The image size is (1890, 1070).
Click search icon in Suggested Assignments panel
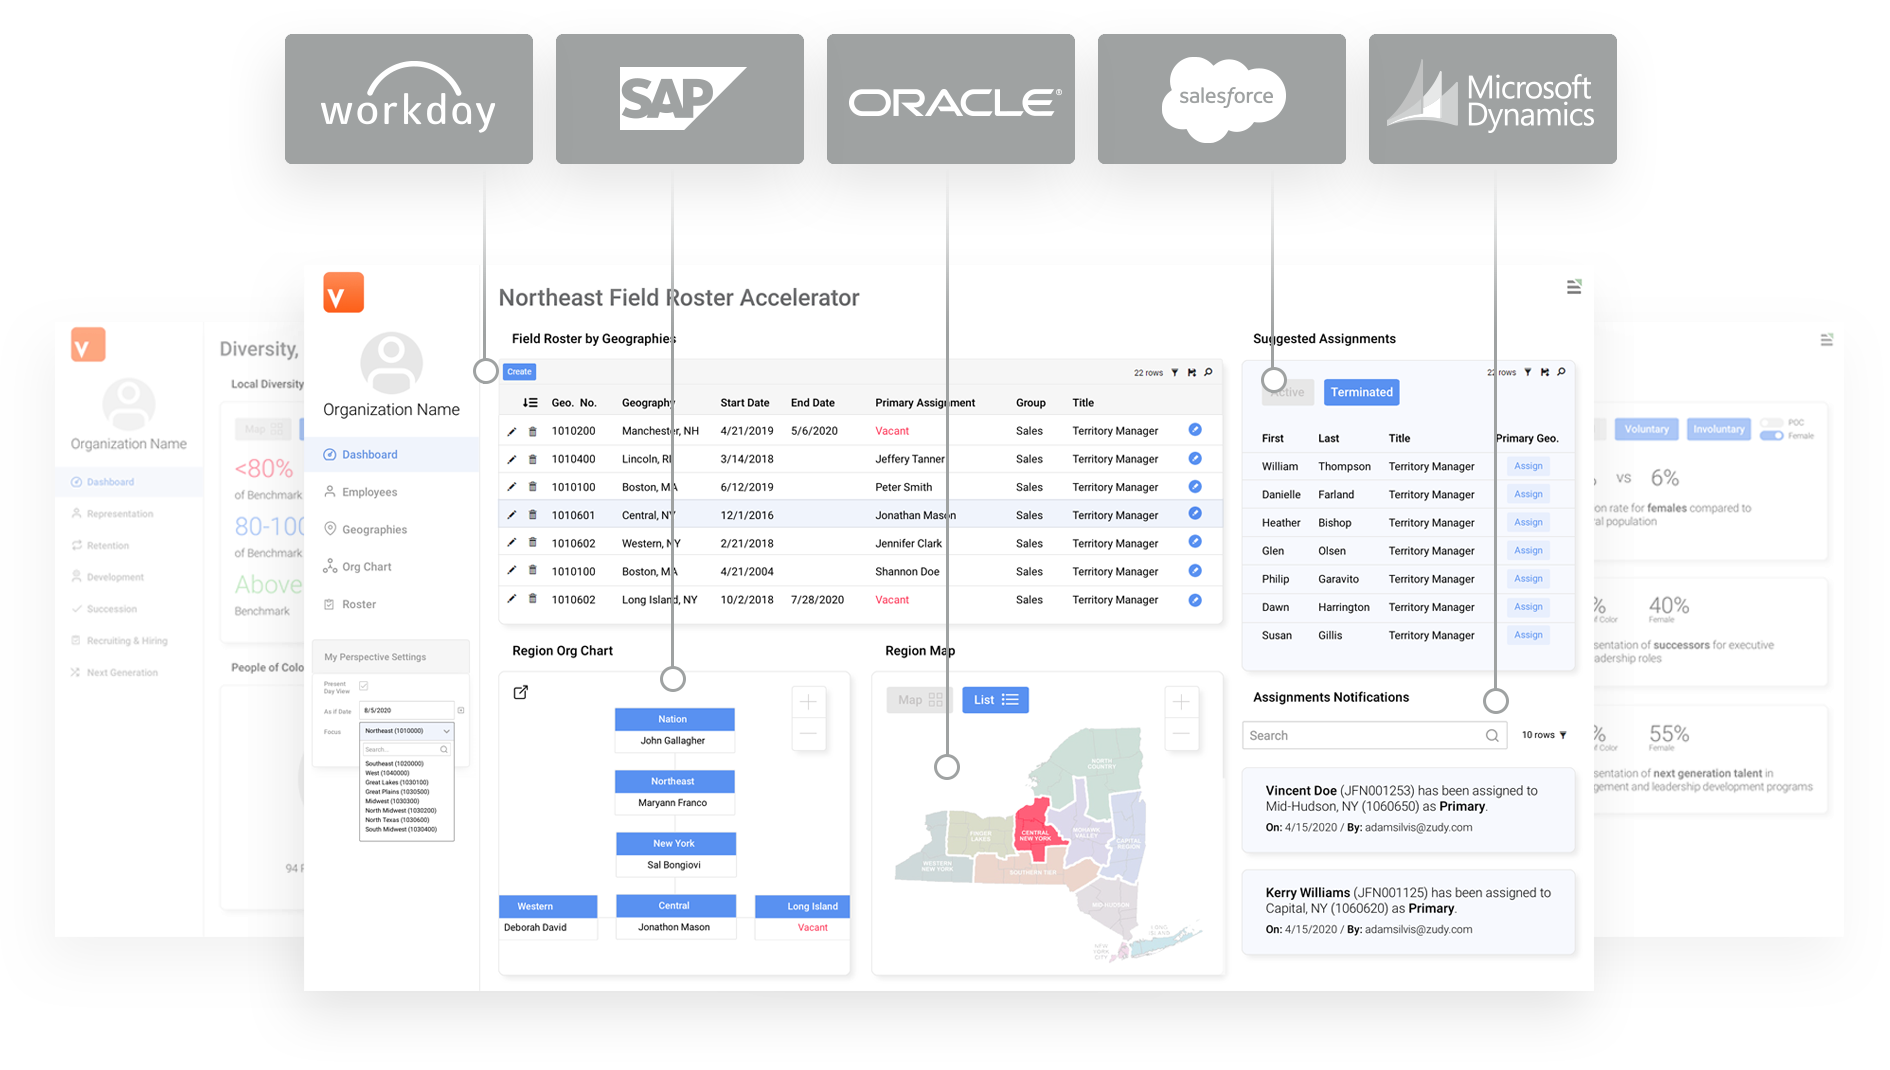1562,372
